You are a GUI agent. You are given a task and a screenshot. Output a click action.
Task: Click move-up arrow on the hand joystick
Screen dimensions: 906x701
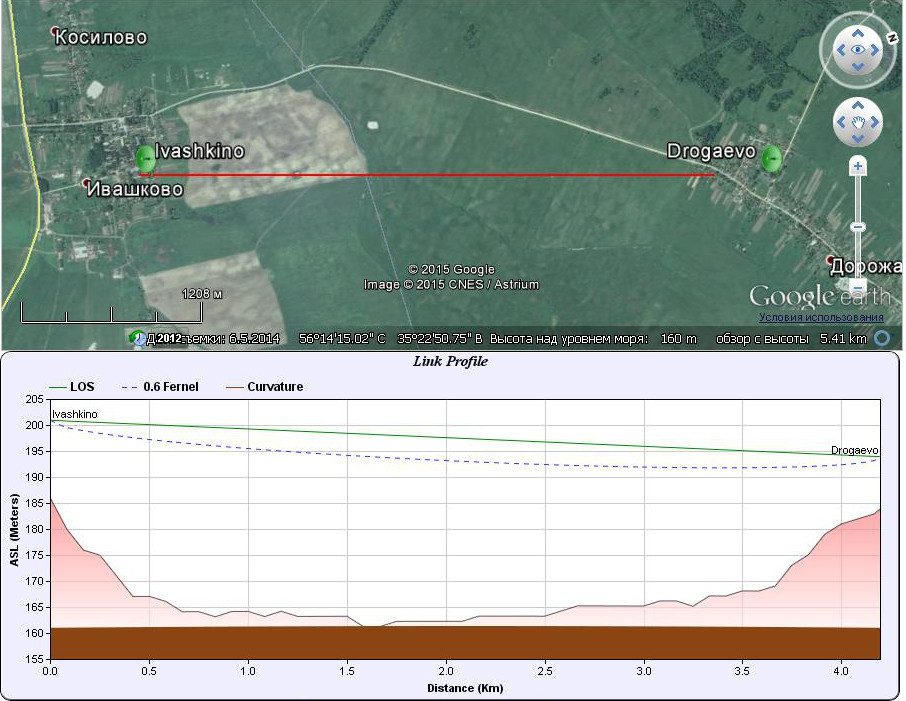pos(858,106)
